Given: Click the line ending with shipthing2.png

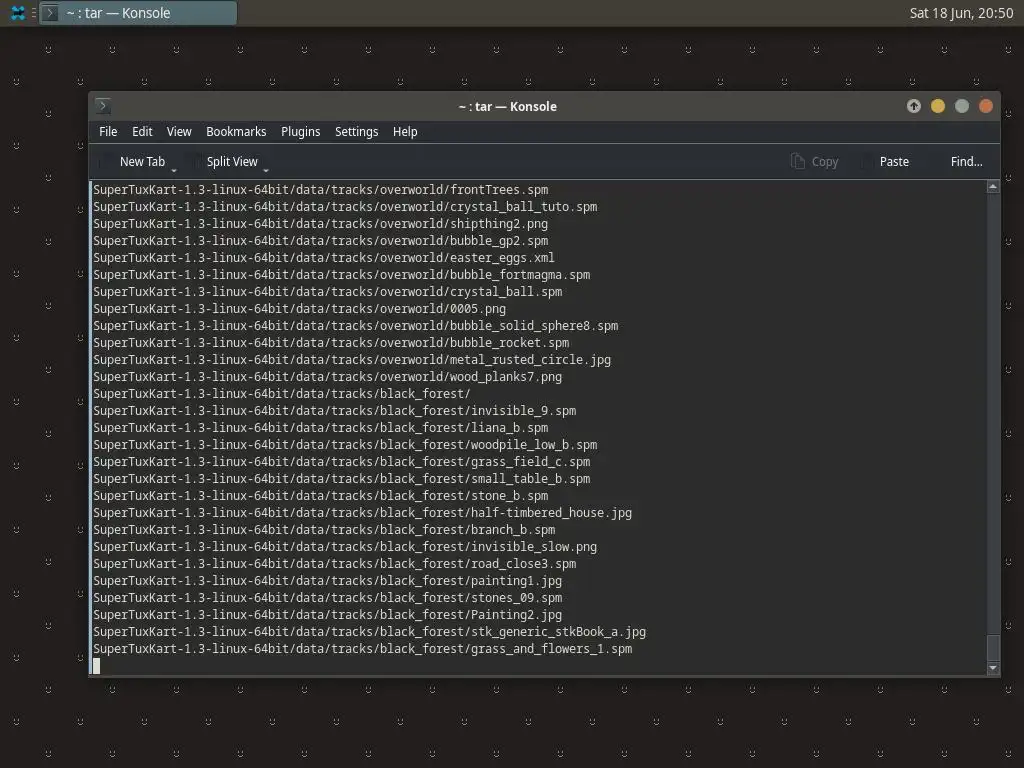Looking at the screenshot, I should 321,224.
